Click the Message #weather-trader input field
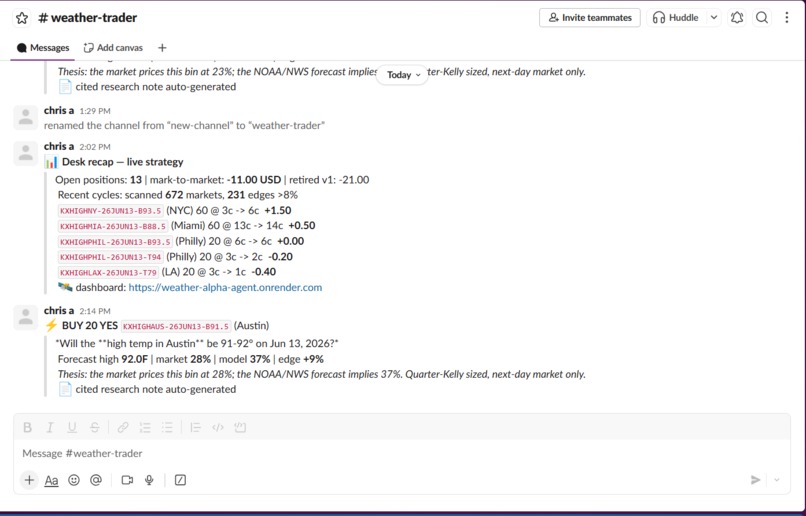This screenshot has height=516, width=806. click(x=401, y=453)
